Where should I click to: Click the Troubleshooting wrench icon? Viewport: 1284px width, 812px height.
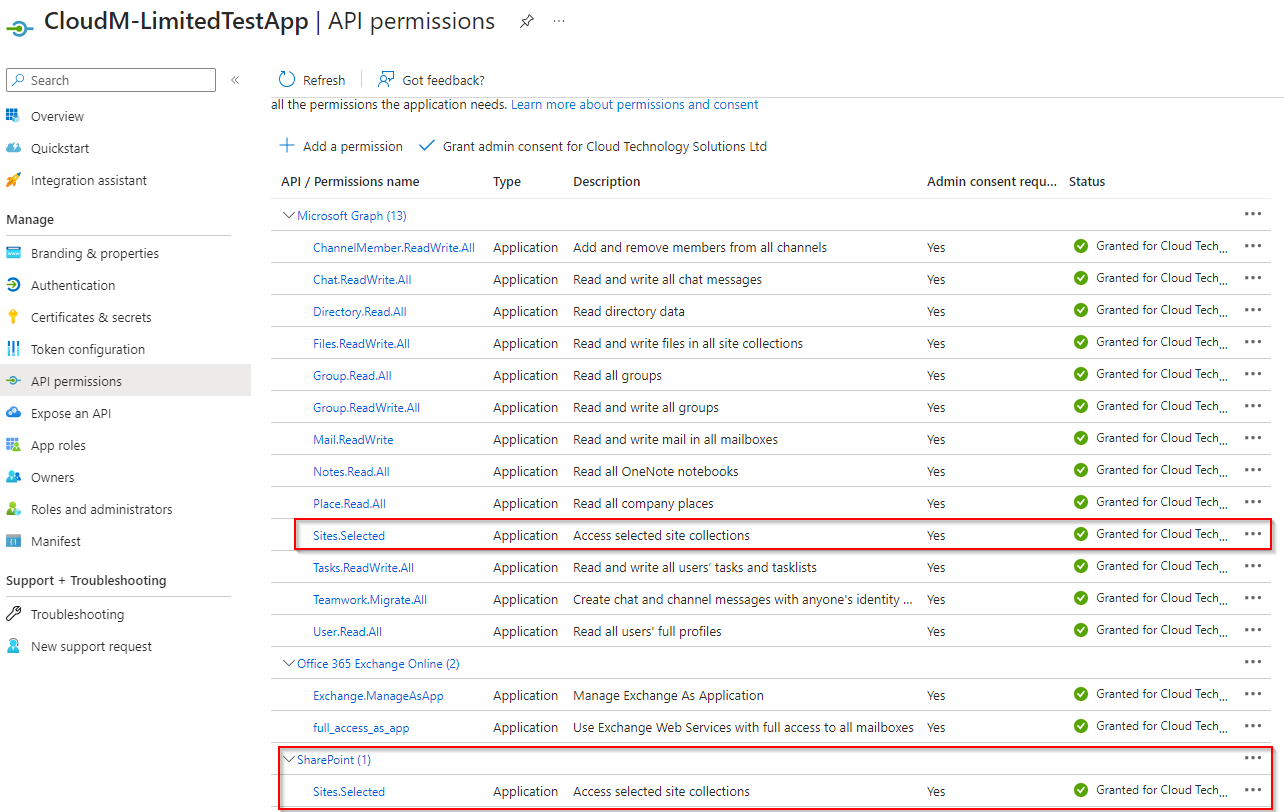point(13,614)
